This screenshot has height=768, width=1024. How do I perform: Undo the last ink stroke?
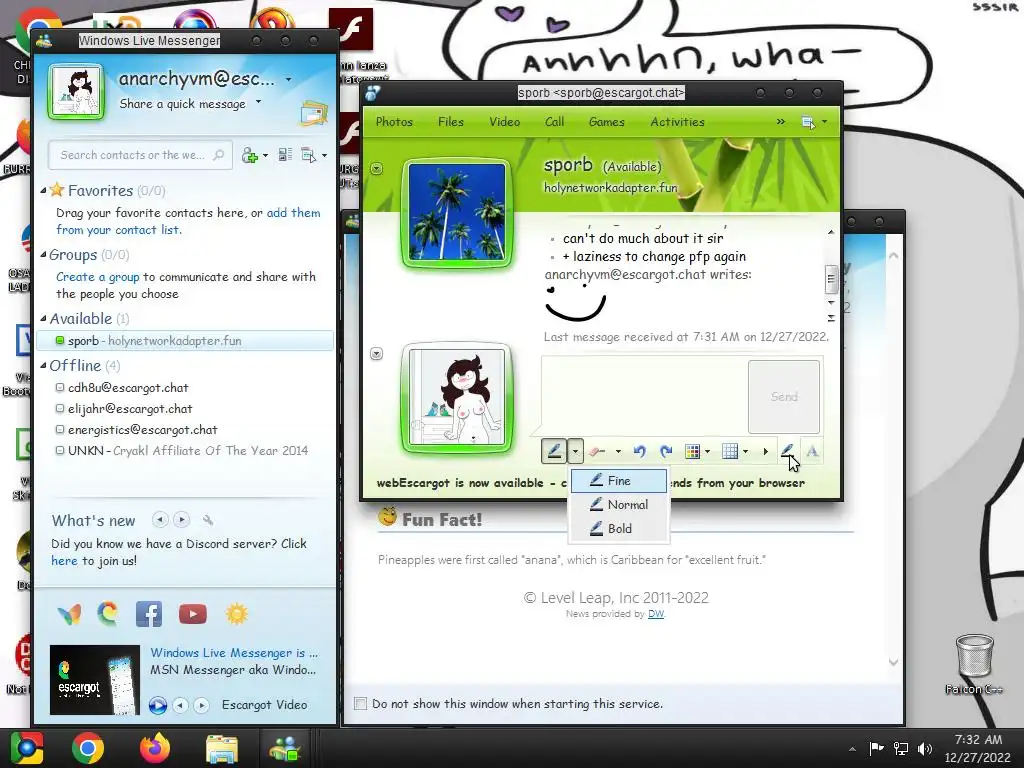[640, 451]
